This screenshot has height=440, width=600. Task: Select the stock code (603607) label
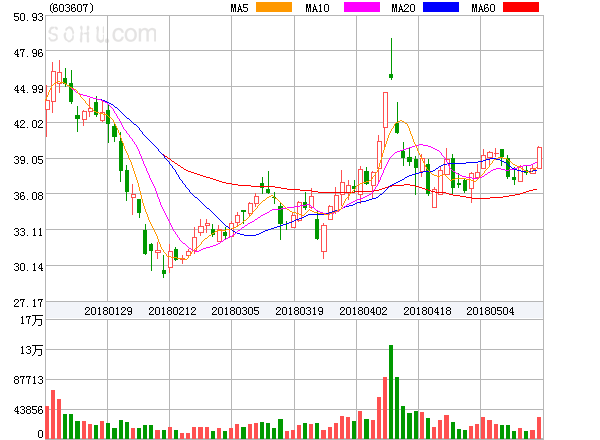72,8
